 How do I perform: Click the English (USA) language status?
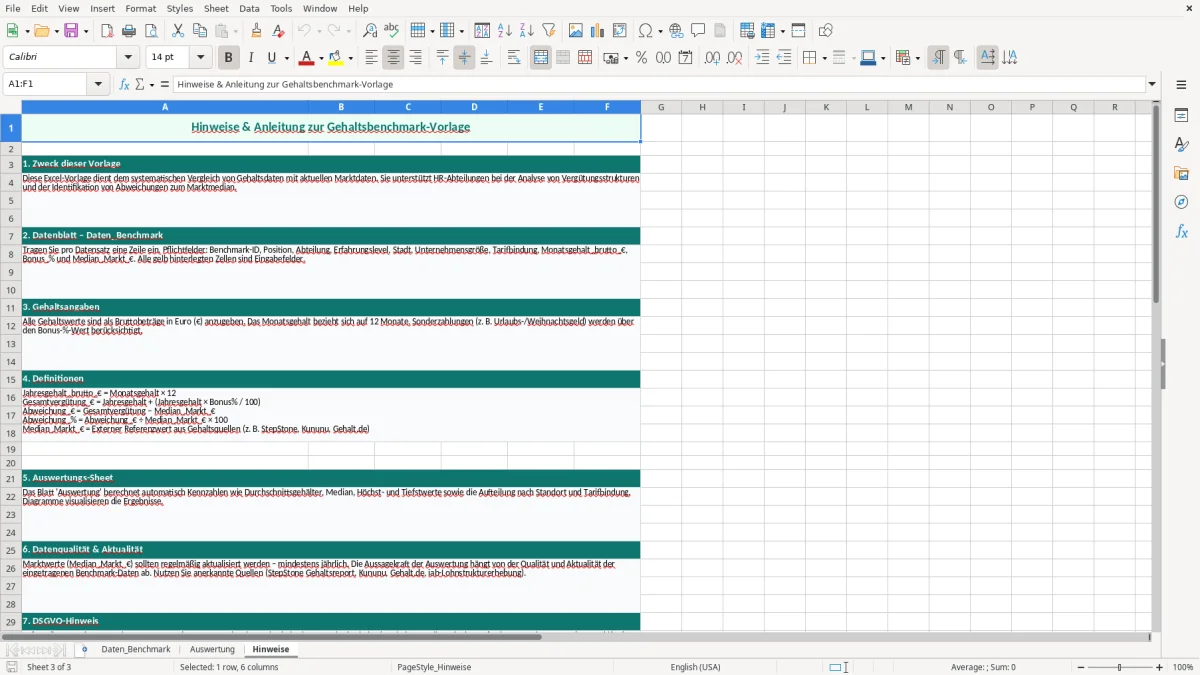(695, 667)
